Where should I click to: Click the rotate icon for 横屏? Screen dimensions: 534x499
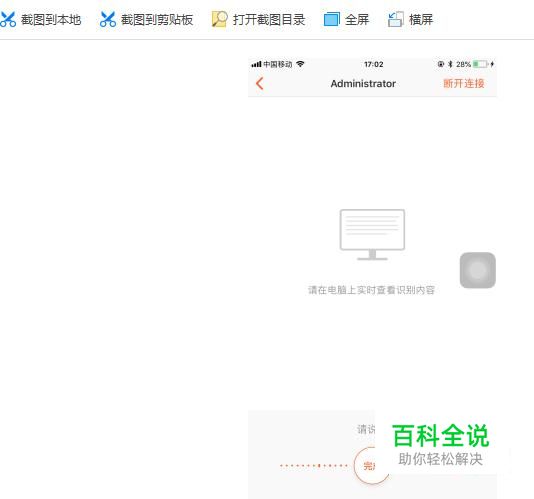coord(396,19)
